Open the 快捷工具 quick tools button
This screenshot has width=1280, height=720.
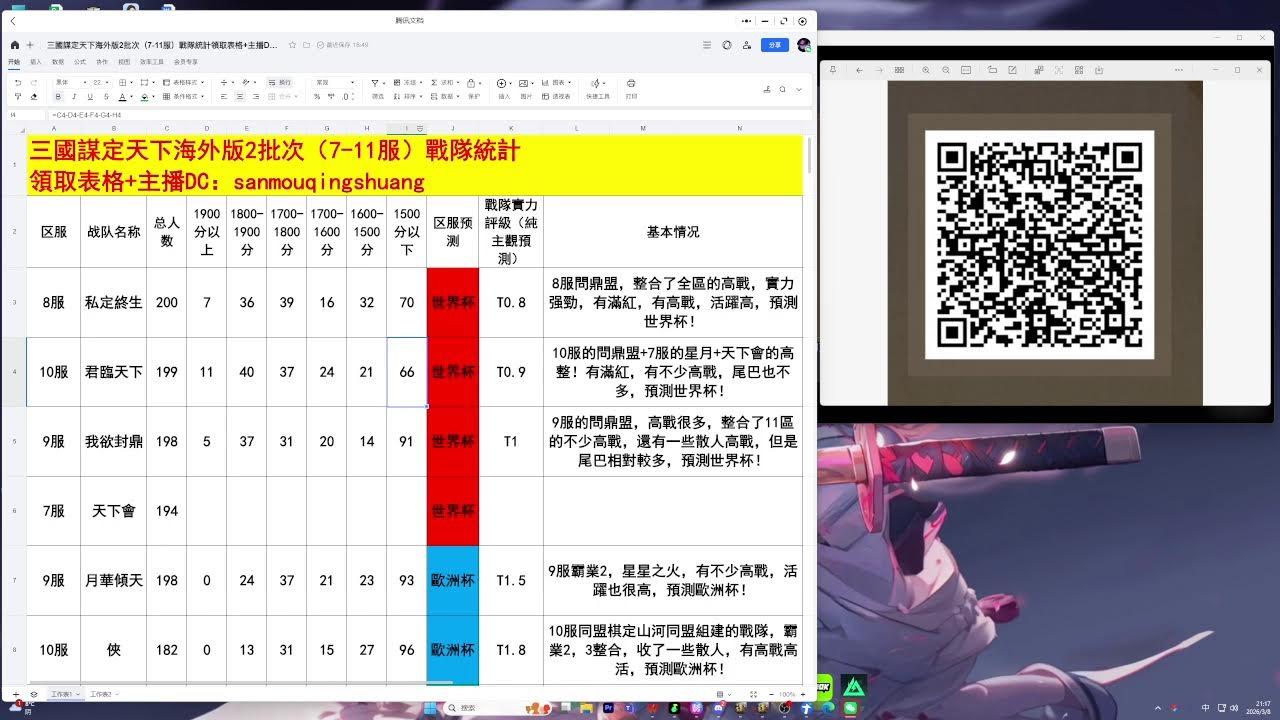coord(597,89)
